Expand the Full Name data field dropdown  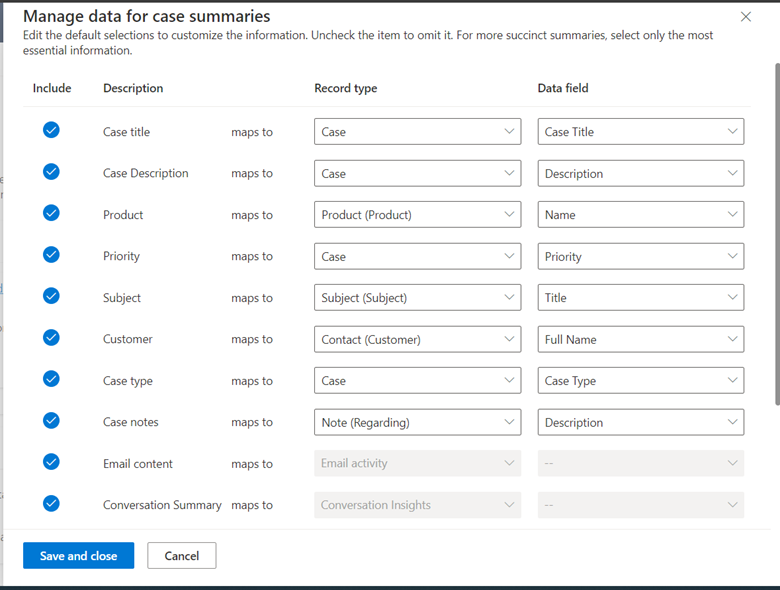click(640, 340)
